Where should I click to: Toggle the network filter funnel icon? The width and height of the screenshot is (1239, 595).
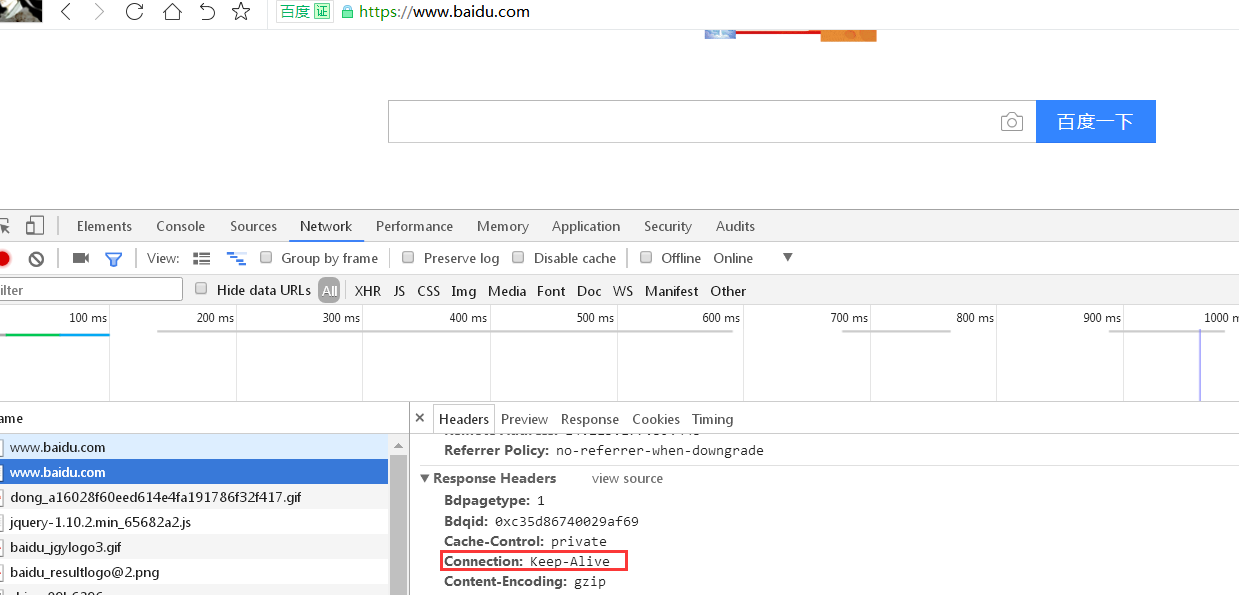[x=114, y=259]
